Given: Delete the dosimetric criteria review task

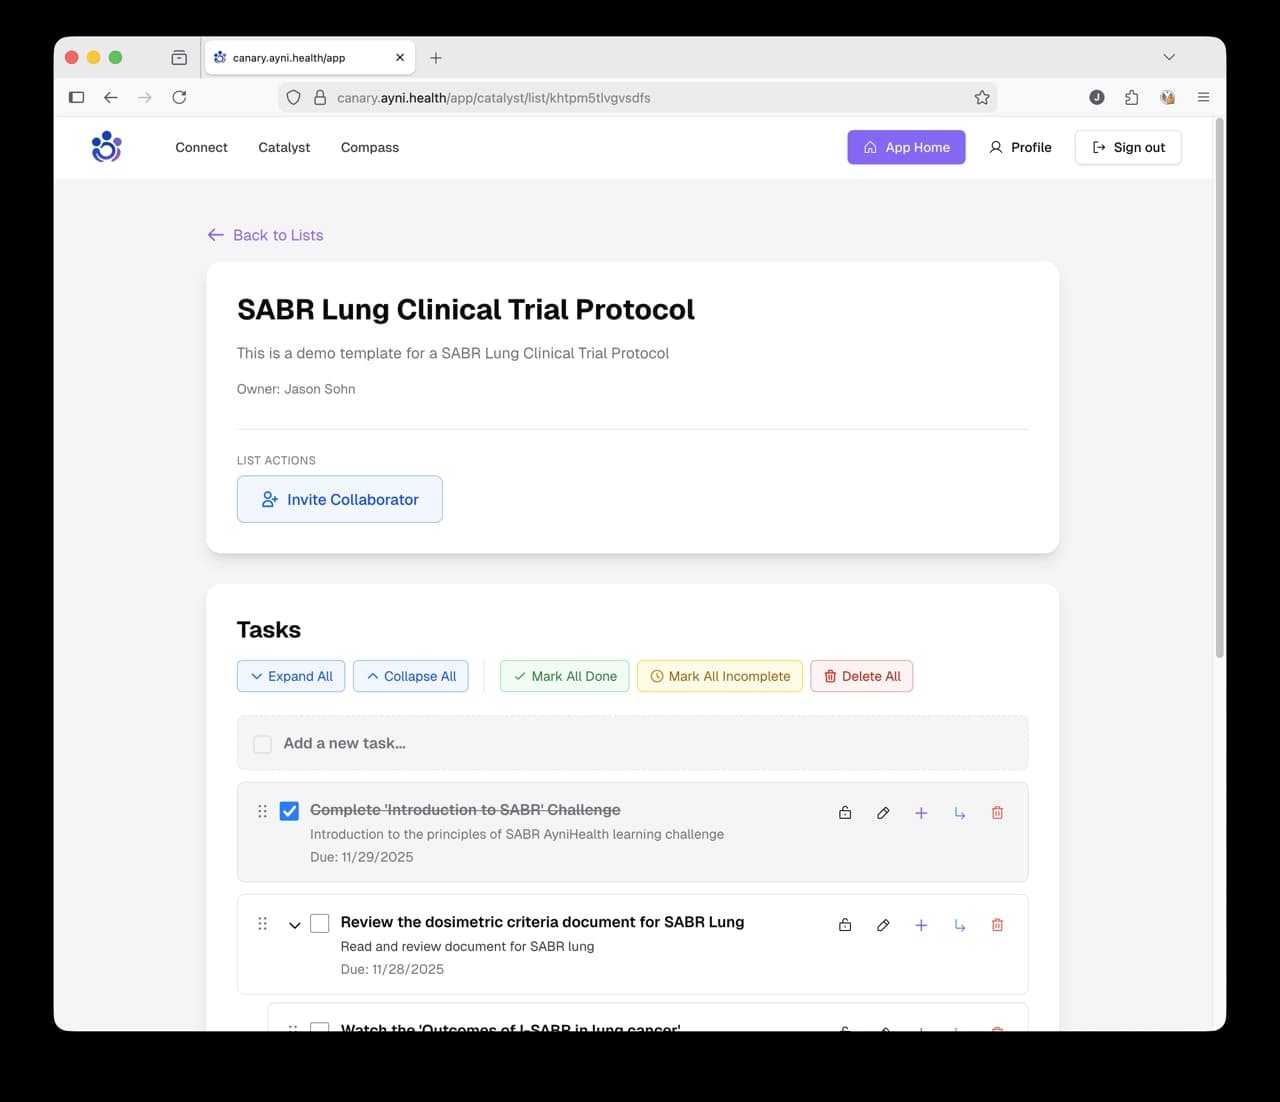Looking at the screenshot, I should [997, 925].
